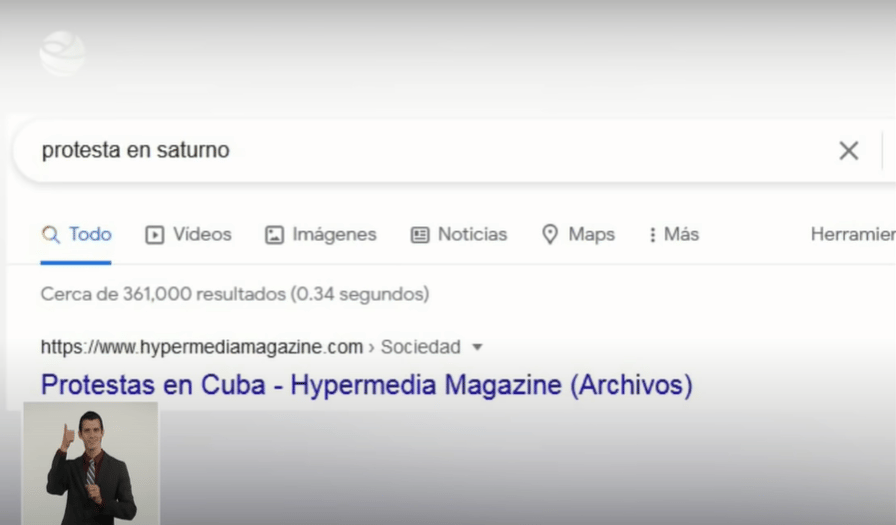Screen dimensions: 896x525
Task: Click the 'Sociedad' breadcrumb text
Action: (x=421, y=347)
